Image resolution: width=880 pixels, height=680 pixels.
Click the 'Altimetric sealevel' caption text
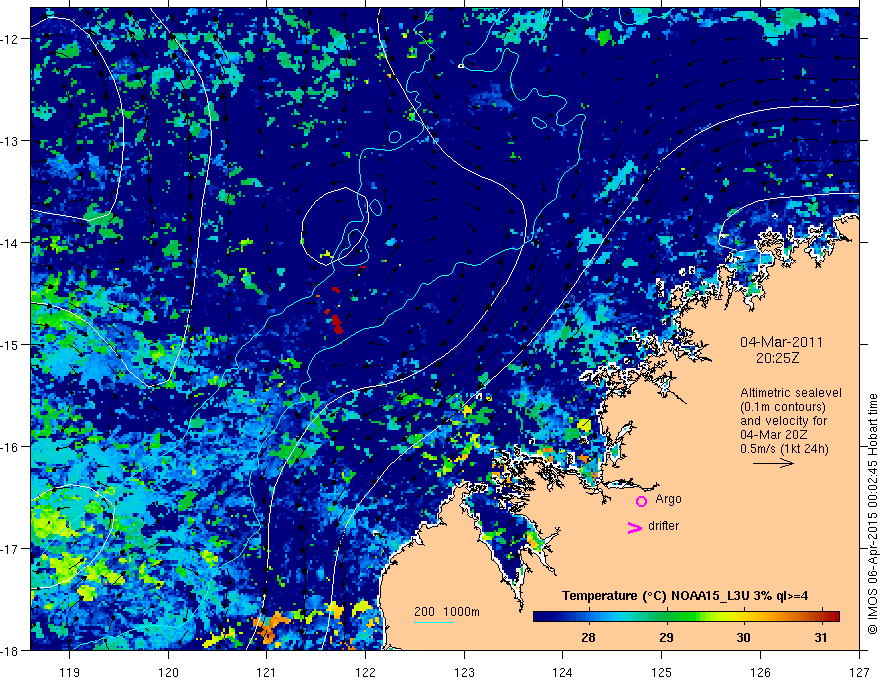click(791, 393)
